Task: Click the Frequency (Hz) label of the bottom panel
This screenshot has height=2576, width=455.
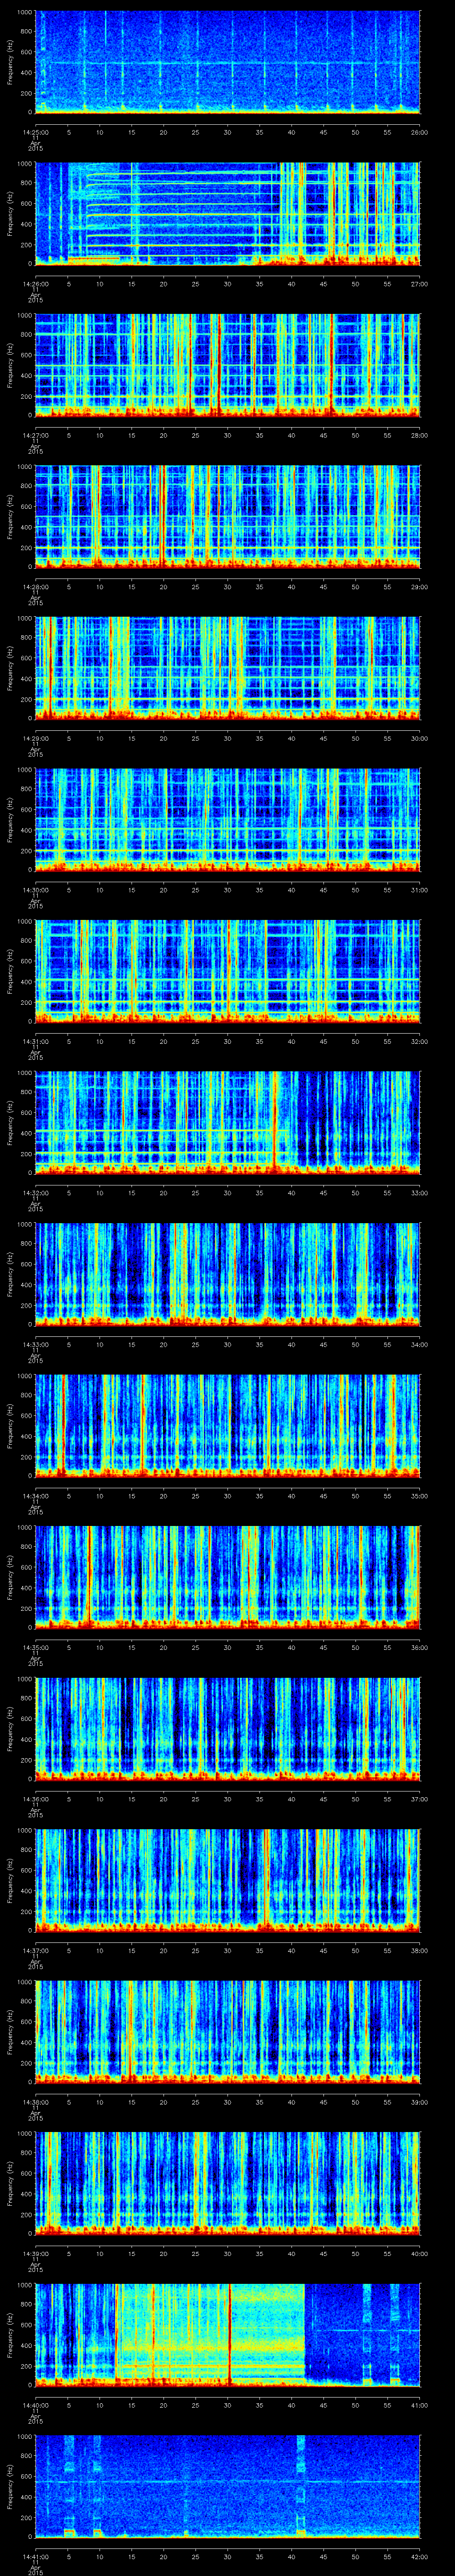Action: point(10,2486)
